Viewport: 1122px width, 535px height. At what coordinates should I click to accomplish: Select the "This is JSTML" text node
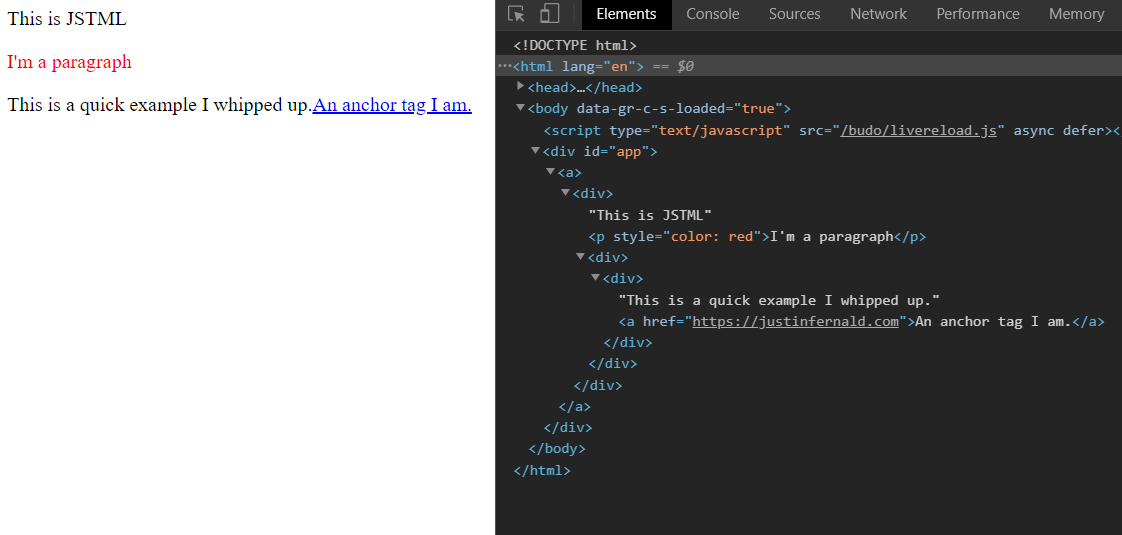pos(650,215)
